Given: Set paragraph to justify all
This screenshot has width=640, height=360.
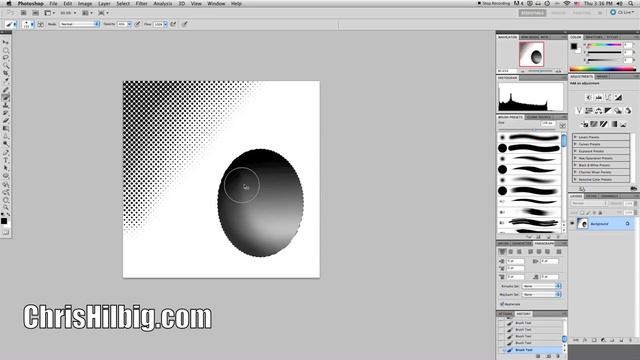Looking at the screenshot, I should pyautogui.click(x=559, y=252).
